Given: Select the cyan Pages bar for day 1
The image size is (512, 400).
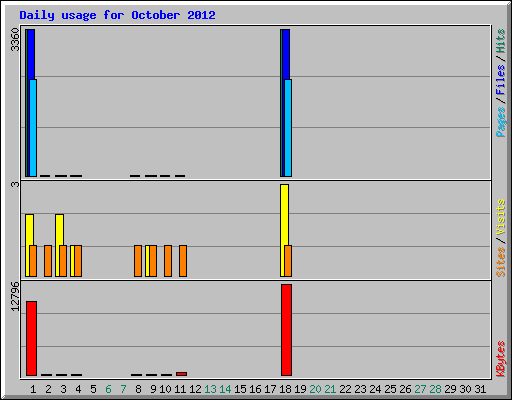Looking at the screenshot, I should tap(33, 128).
